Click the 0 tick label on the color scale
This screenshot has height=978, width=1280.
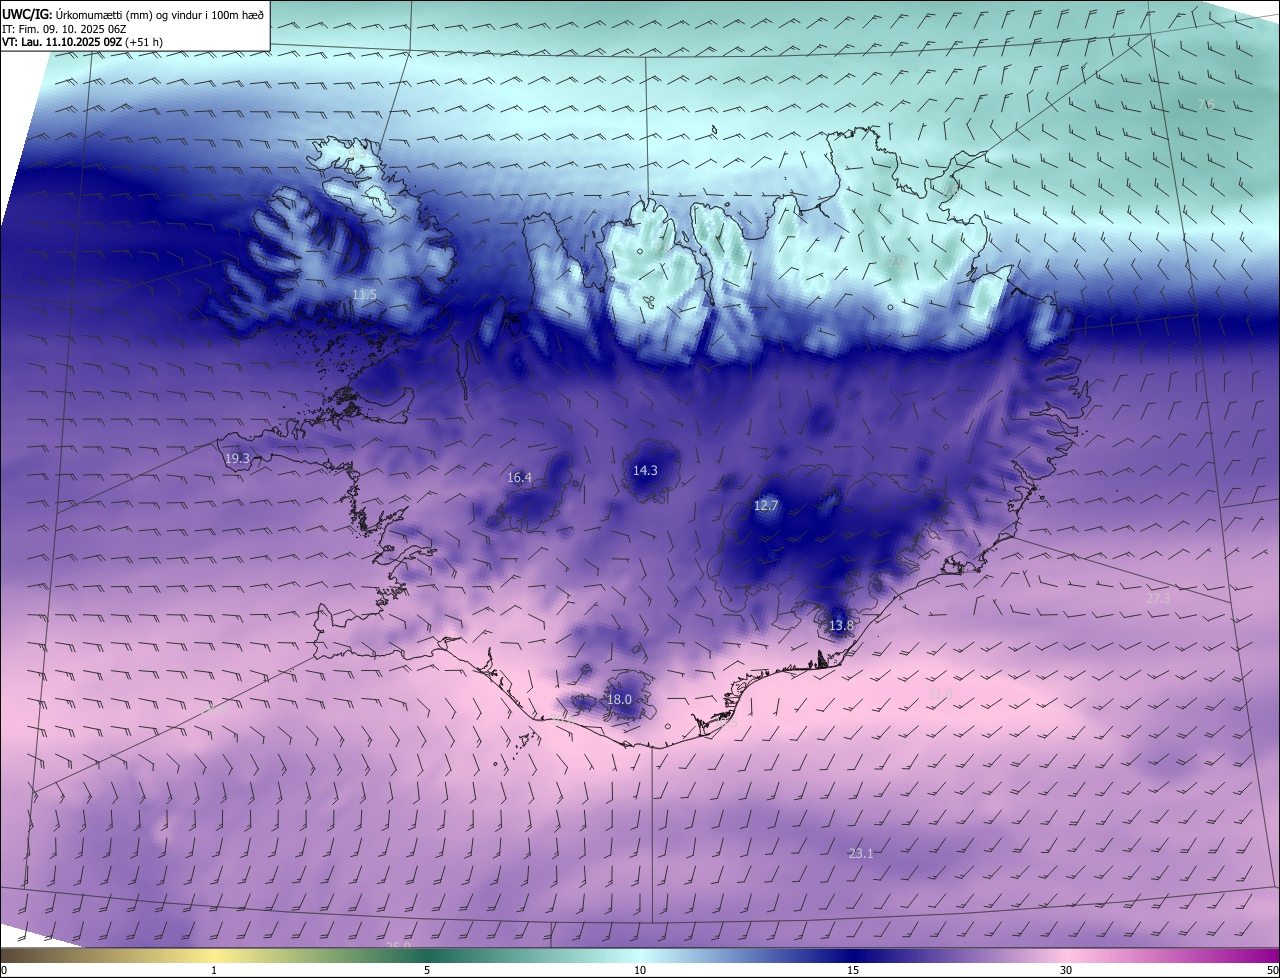4,971
